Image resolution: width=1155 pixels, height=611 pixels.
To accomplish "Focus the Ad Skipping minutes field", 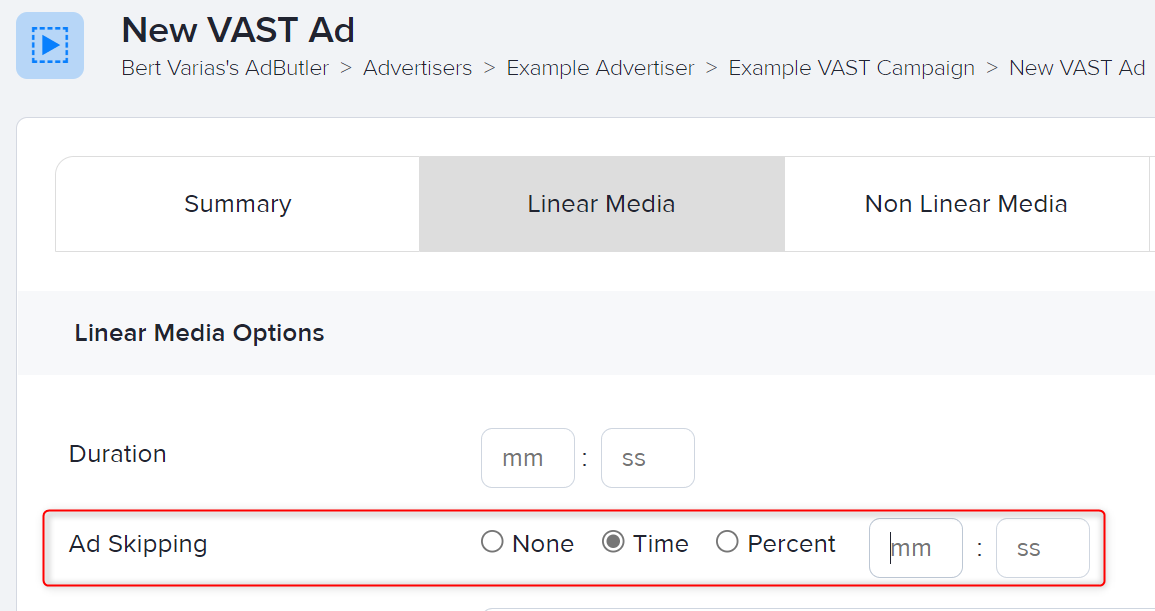I will [915, 547].
